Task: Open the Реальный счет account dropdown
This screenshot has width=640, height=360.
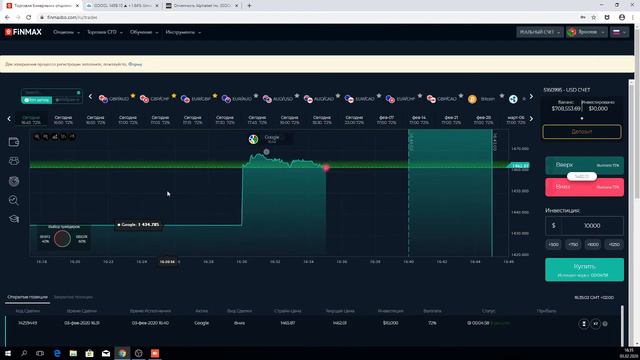Action: tap(540, 32)
